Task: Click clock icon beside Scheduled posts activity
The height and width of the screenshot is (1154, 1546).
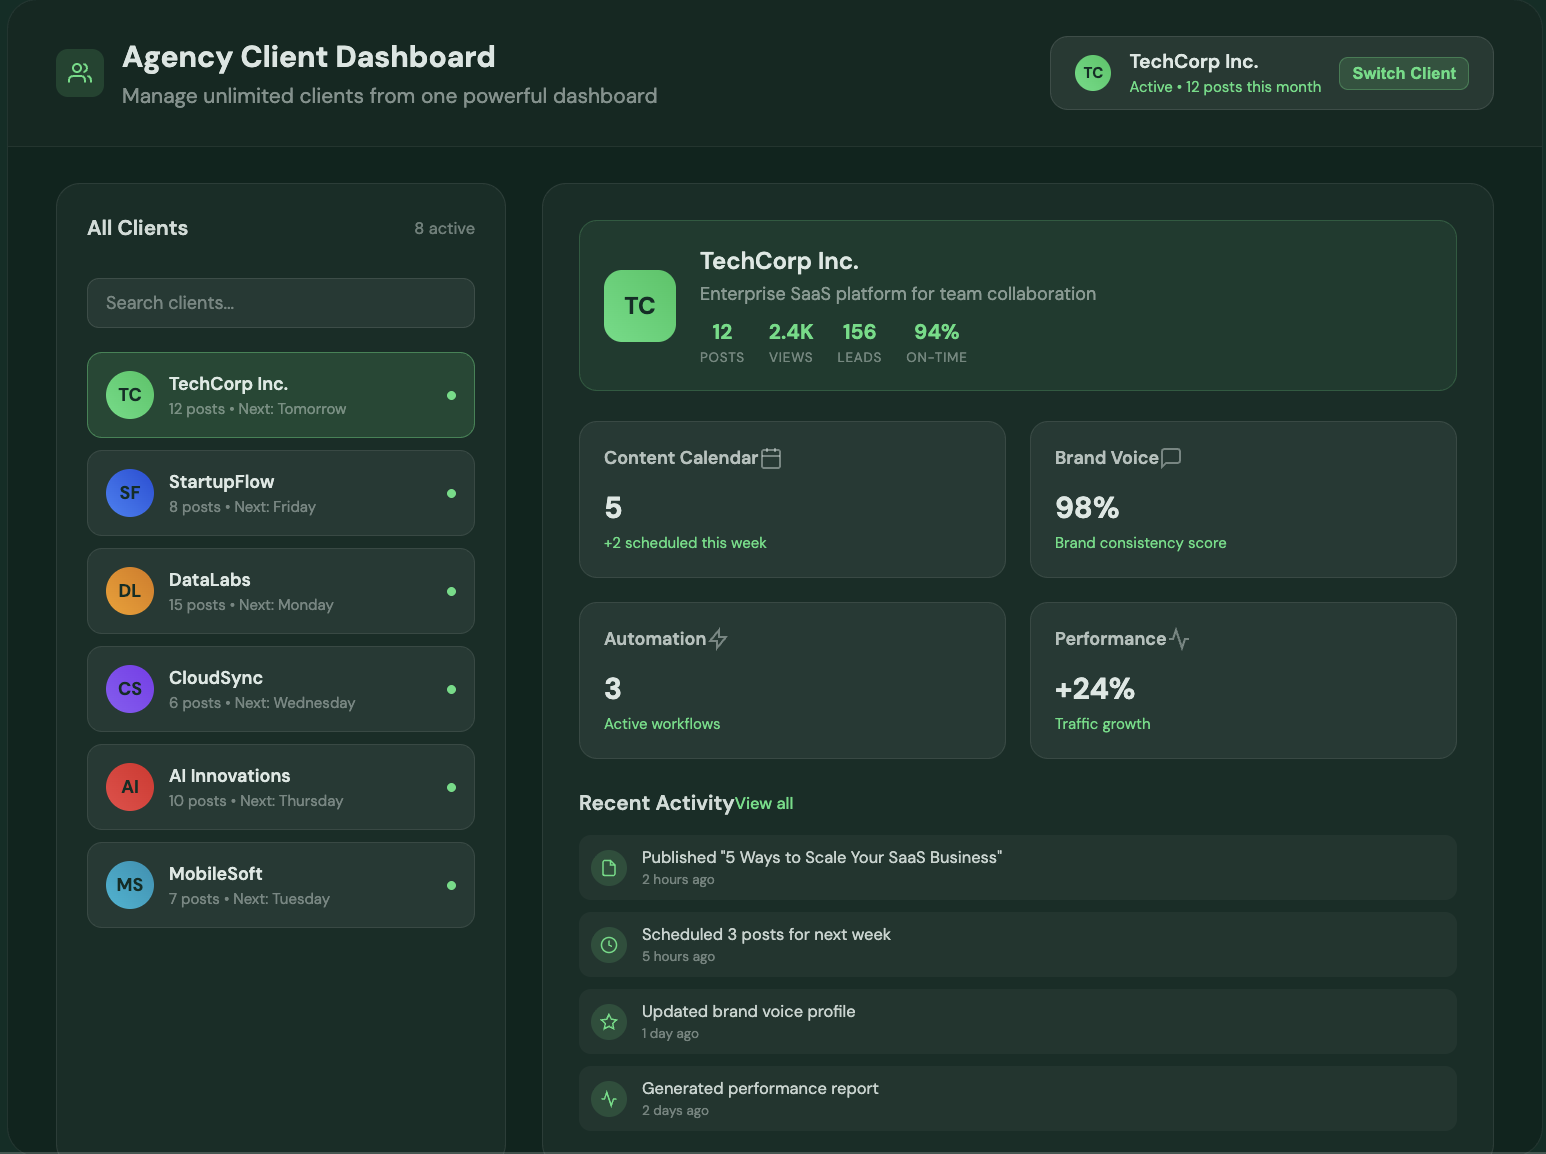Action: [x=609, y=945]
